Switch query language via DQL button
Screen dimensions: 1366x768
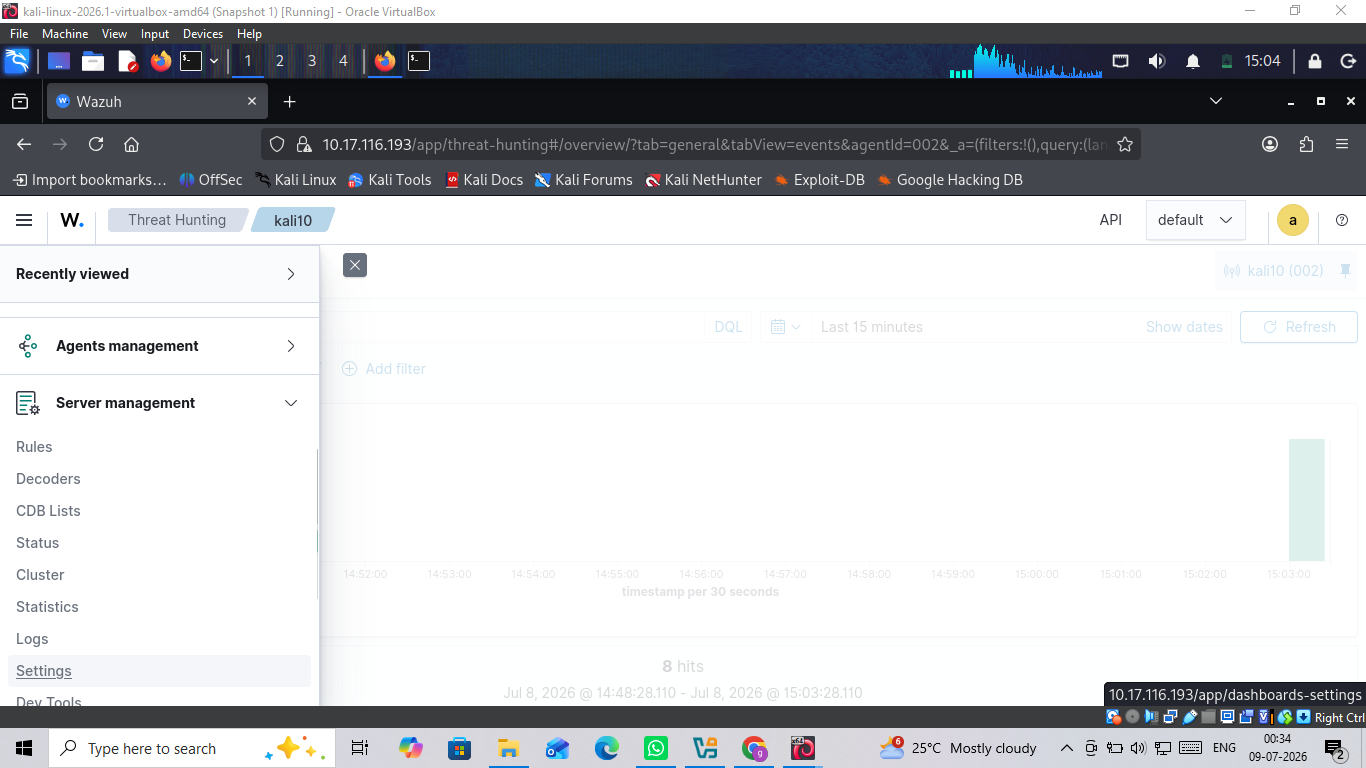point(728,327)
